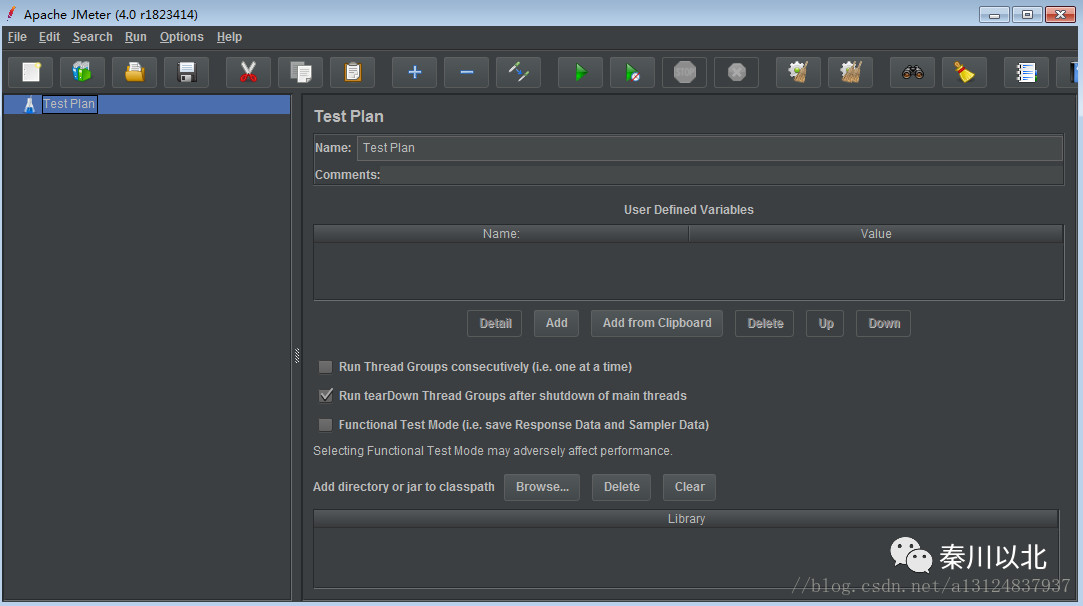This screenshot has width=1083, height=606.
Task: Collapse all nodes with minus icon
Action: point(466,72)
